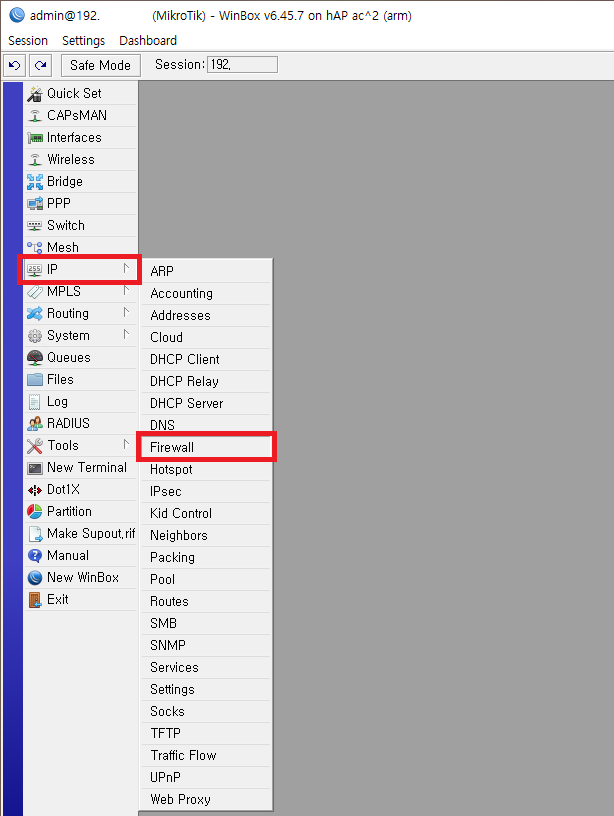Viewport: 614px width, 816px height.
Task: Click the Make Supout.rif file icon
Action: coord(35,534)
